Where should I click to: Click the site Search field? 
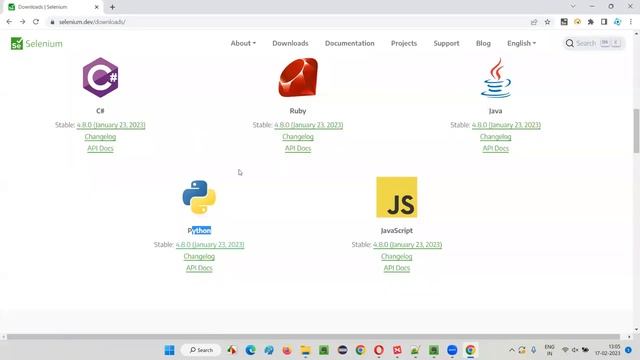593,43
